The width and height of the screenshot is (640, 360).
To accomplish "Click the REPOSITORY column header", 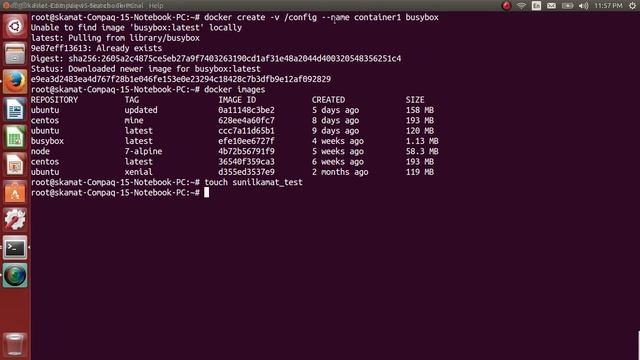I will (x=54, y=100).
